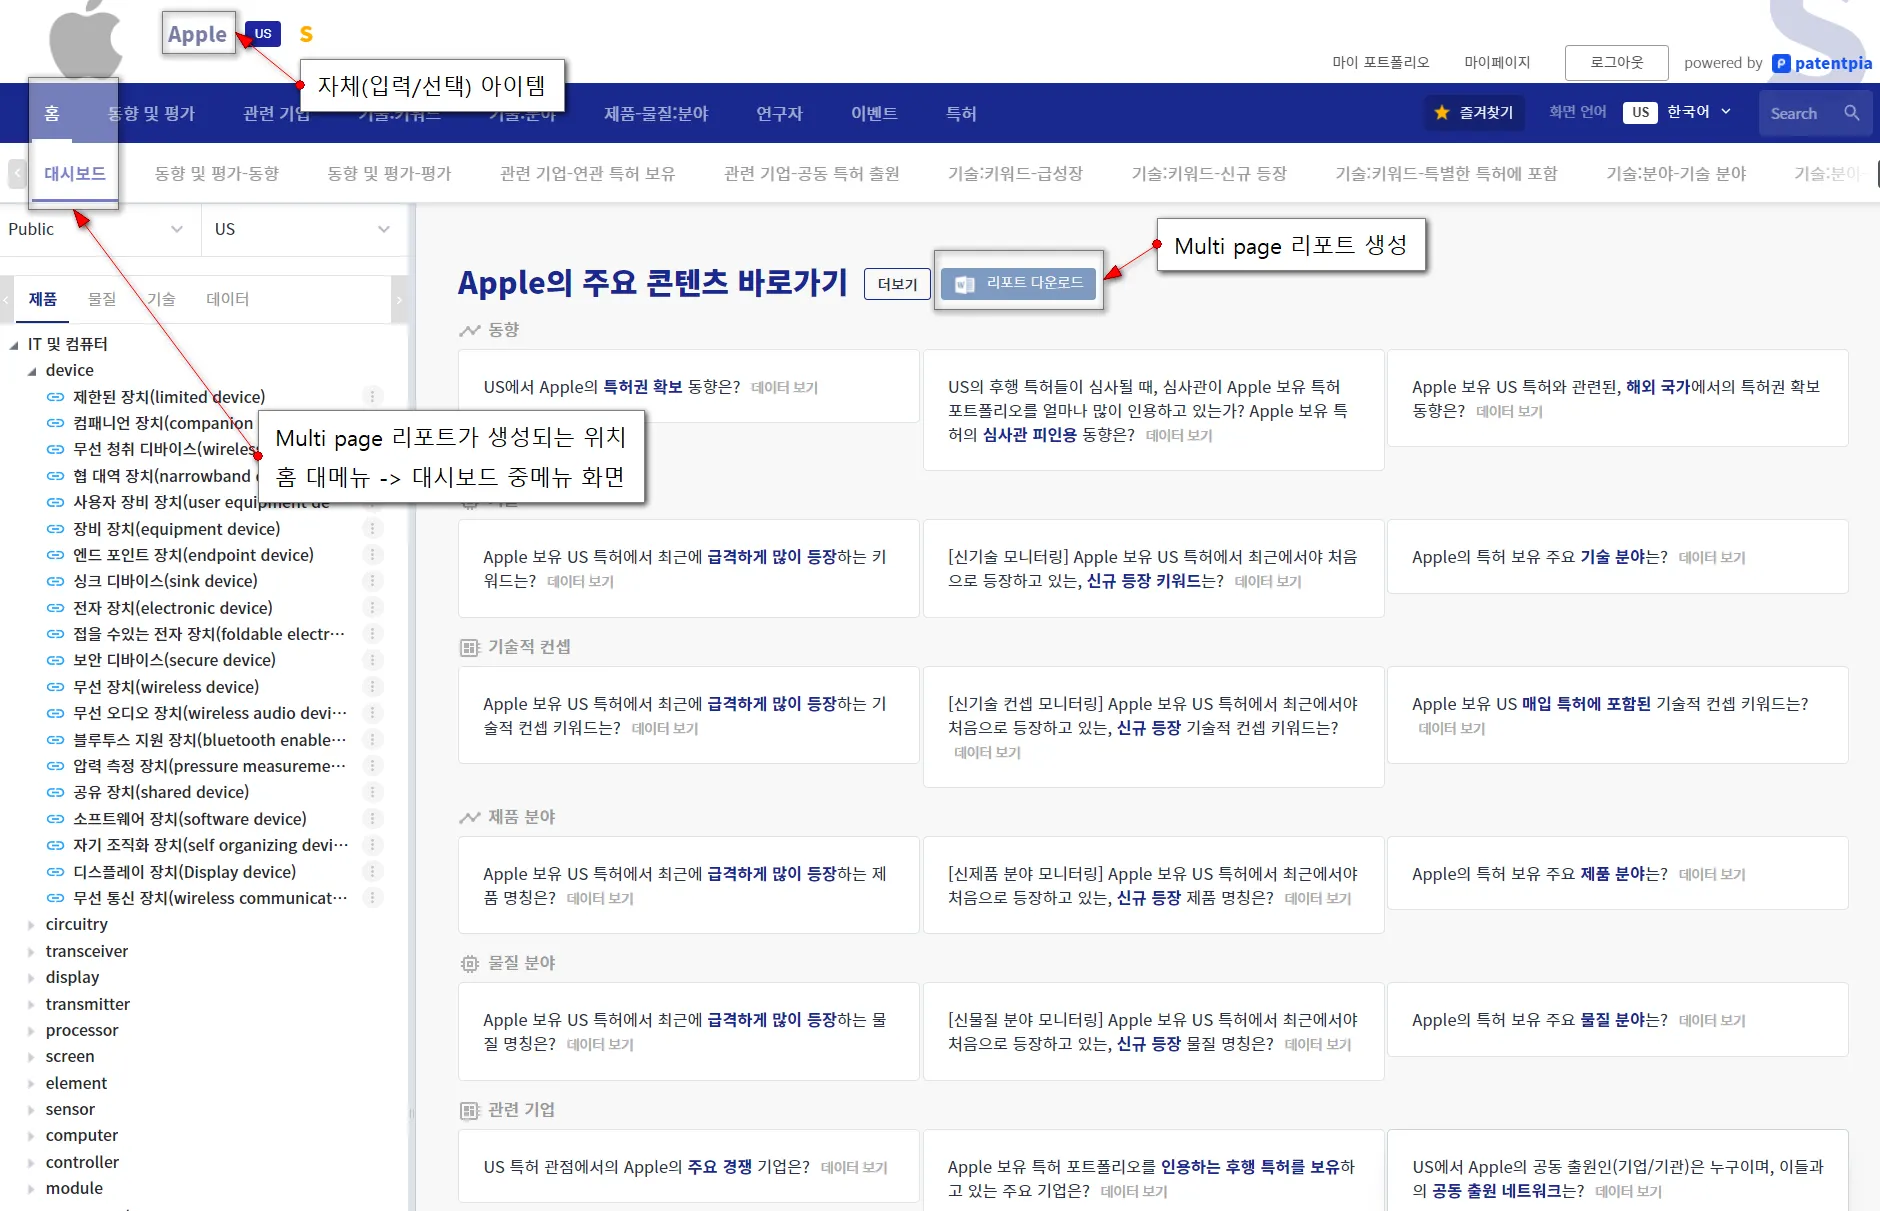Toggle the 즐겨찾기 favorites star button
The width and height of the screenshot is (1880, 1211).
tap(1473, 113)
